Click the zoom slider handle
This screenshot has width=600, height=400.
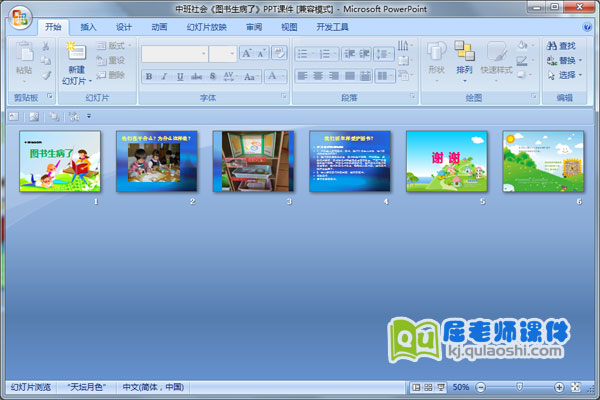coord(519,387)
